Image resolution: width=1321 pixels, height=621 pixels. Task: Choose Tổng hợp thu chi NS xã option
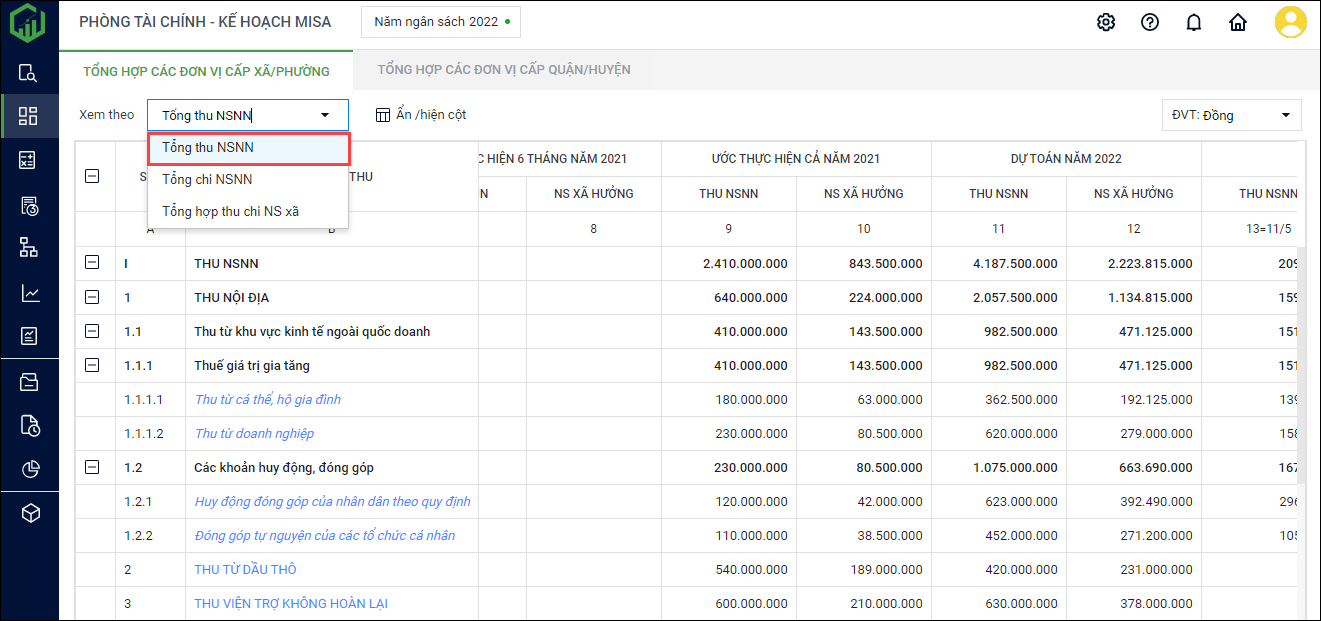click(230, 212)
